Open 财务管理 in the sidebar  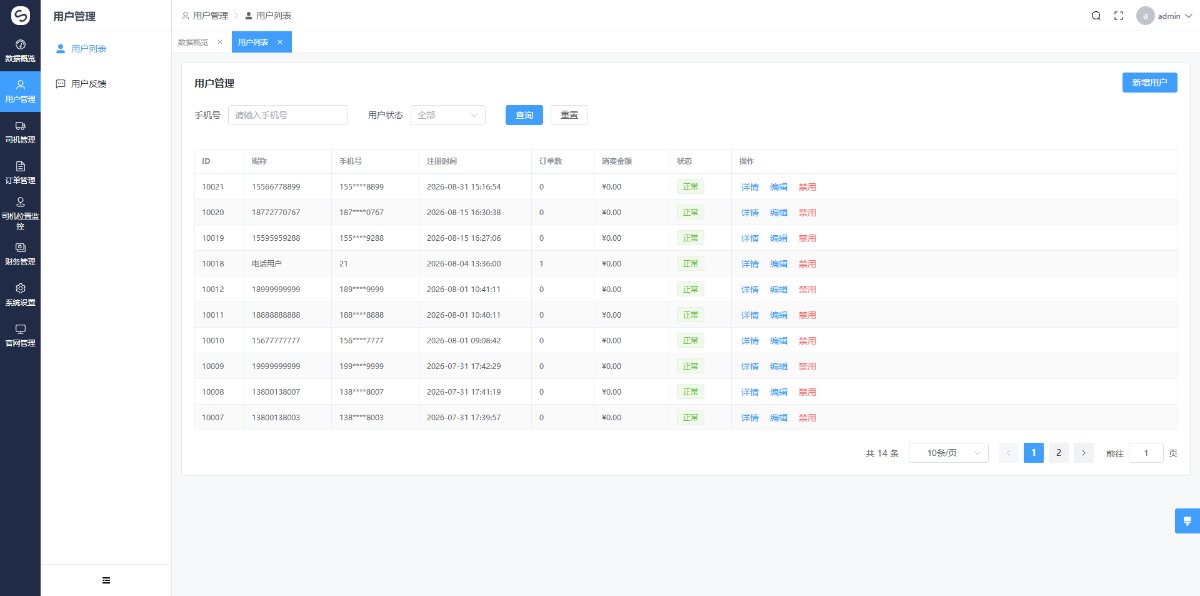tap(20, 254)
